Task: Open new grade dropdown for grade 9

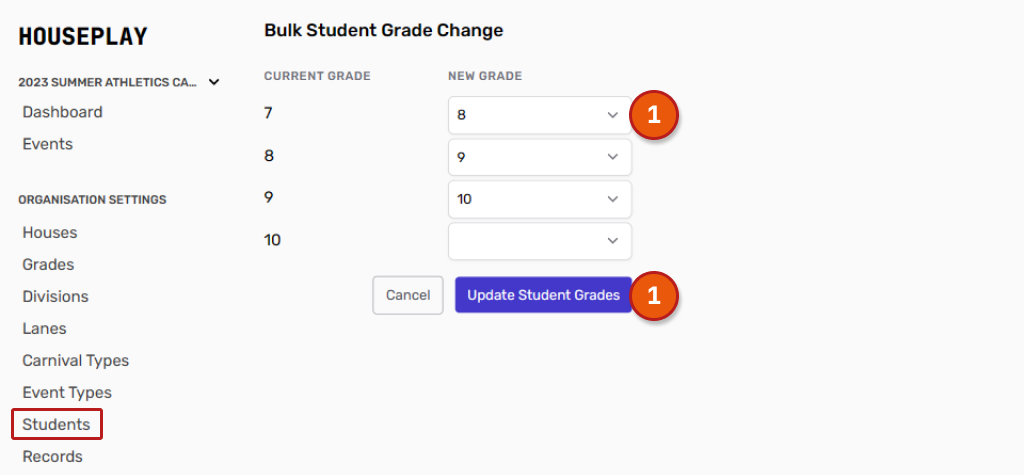Action: pos(540,199)
